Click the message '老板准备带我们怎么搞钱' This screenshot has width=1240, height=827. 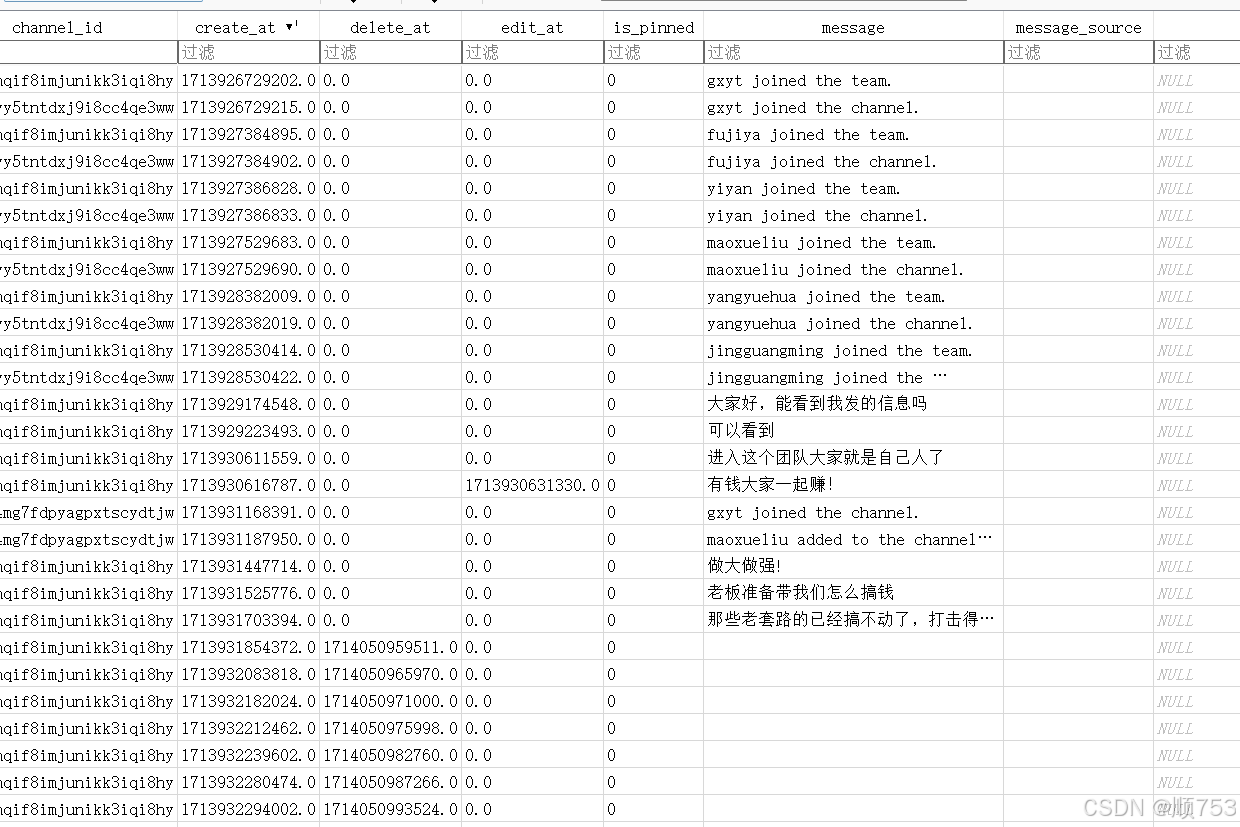point(853,593)
